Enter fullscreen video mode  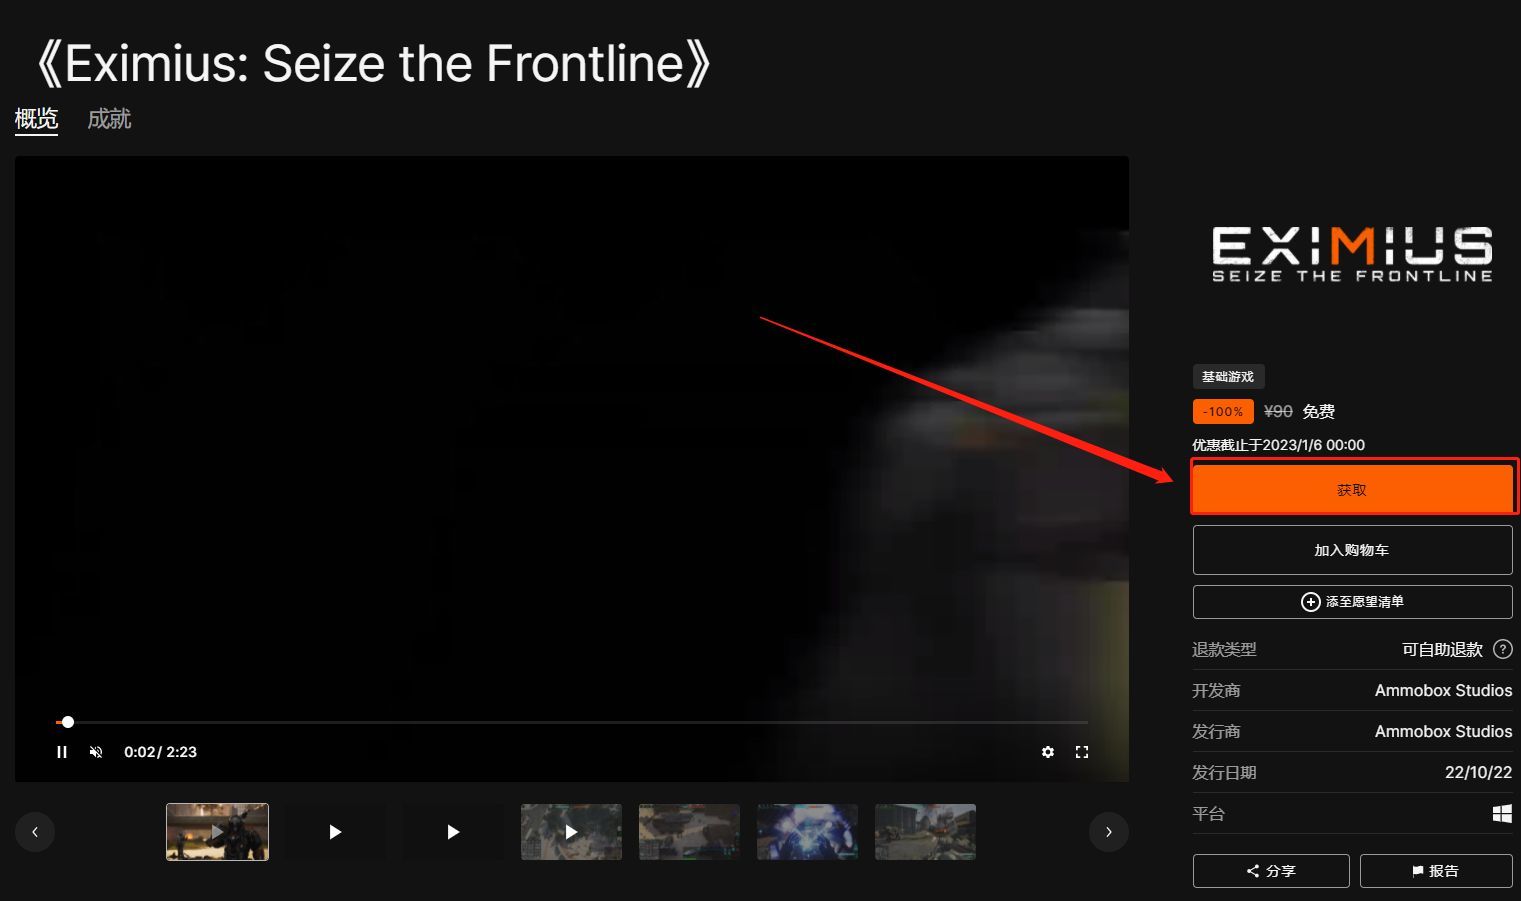click(x=1082, y=752)
